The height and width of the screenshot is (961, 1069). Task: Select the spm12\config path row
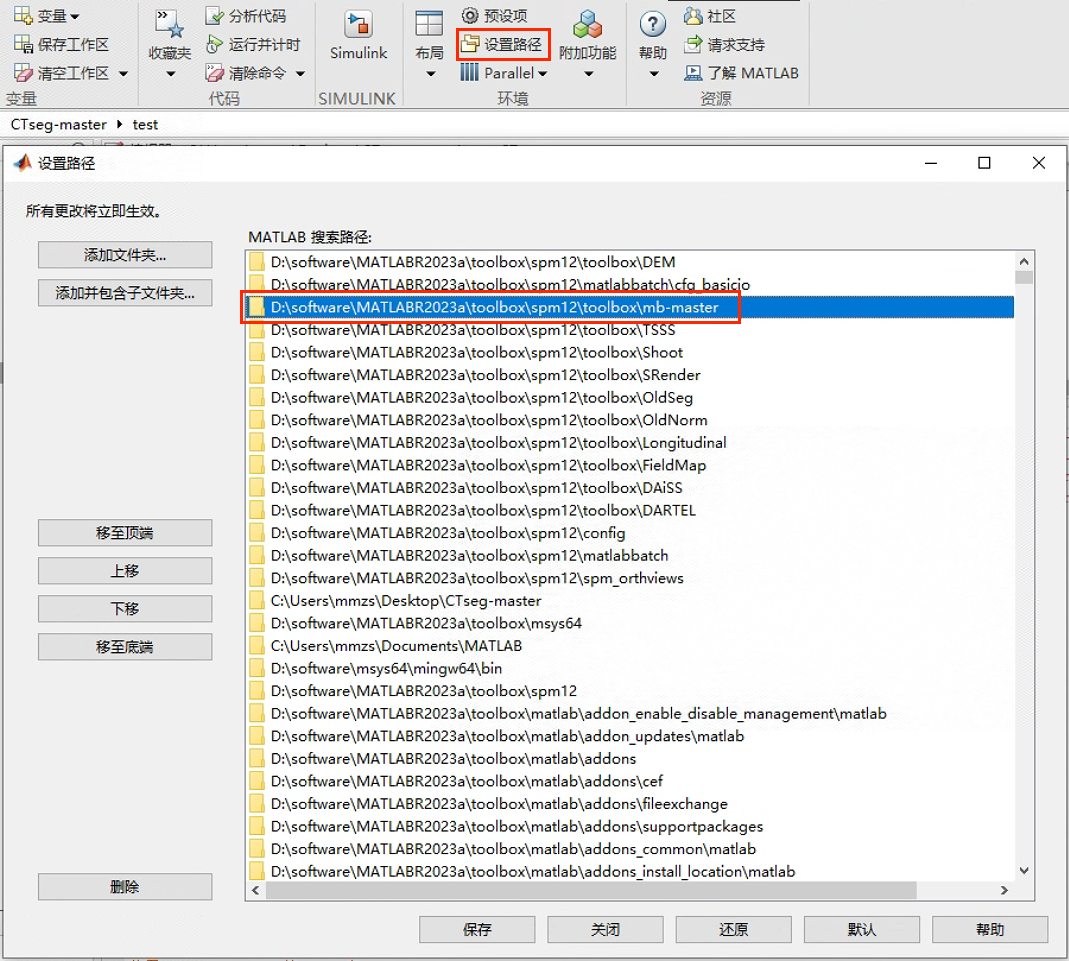tap(630, 533)
